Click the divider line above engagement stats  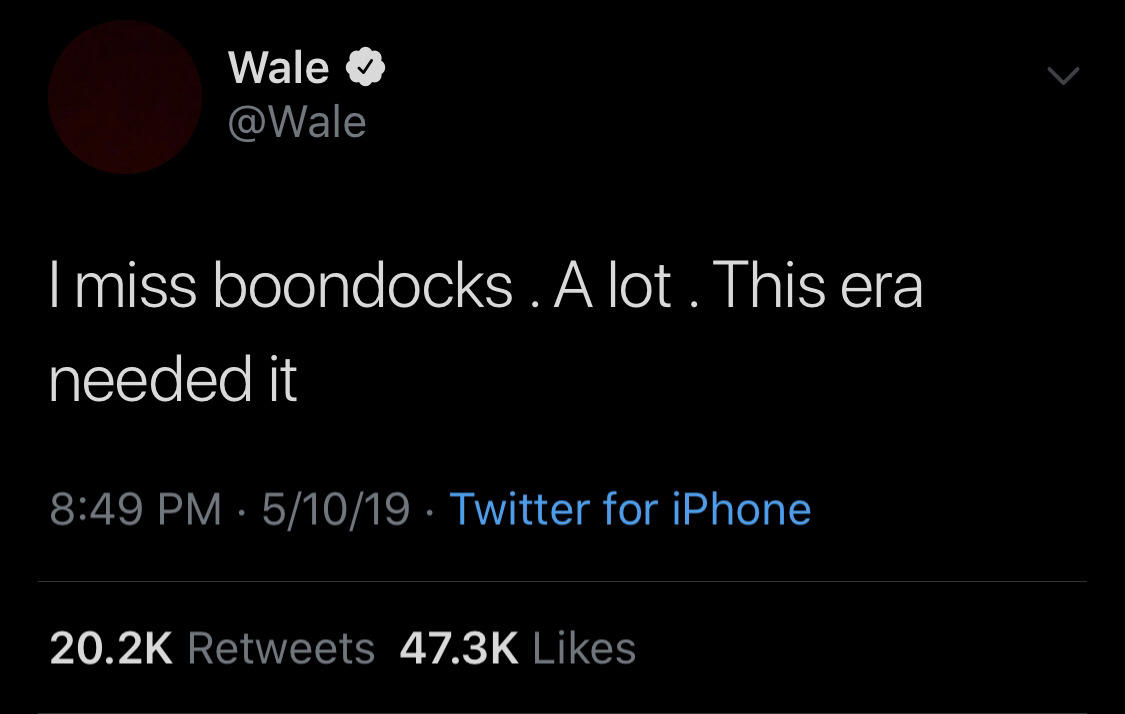pyautogui.click(x=562, y=578)
